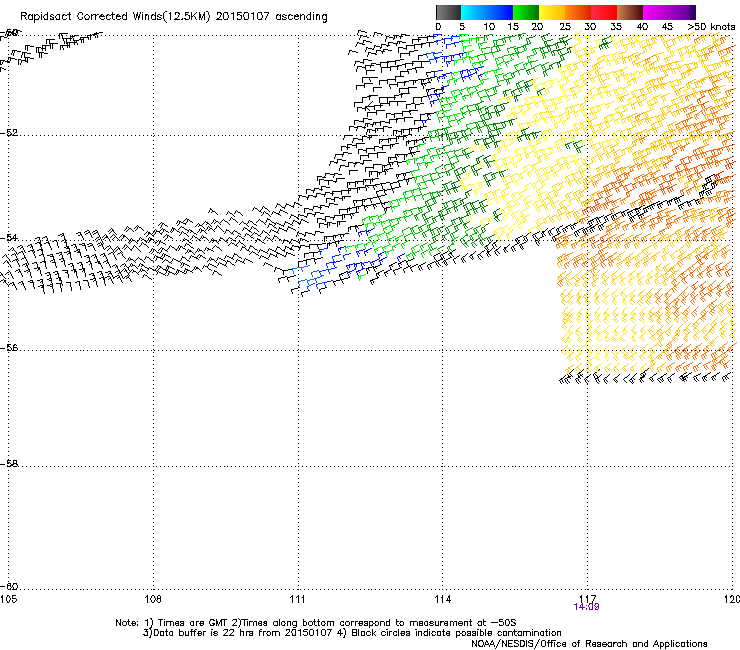The image size is (740, 650).
Task: Click the '10' legend scale label
Action: (489, 27)
